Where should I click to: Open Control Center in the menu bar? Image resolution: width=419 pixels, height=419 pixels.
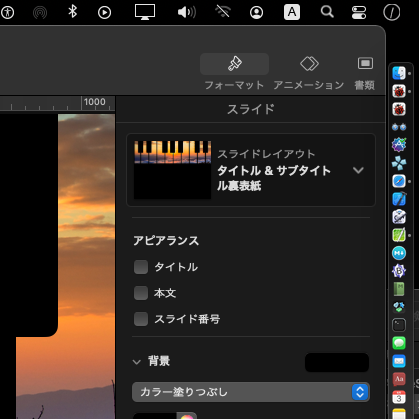359,12
